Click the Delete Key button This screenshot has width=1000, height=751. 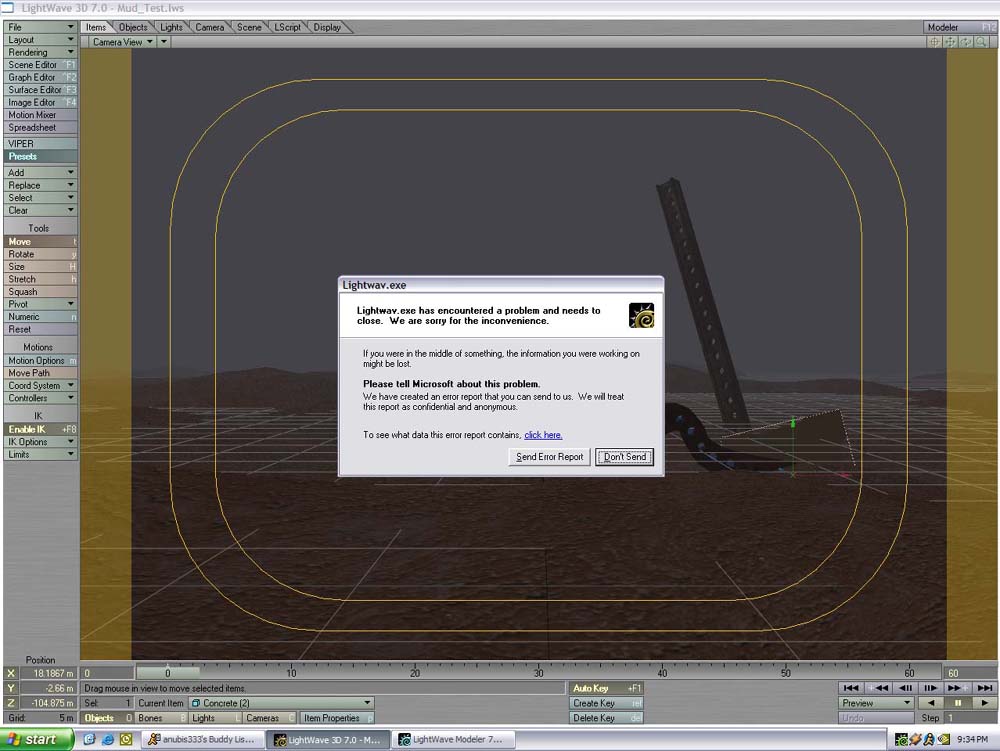pos(606,718)
